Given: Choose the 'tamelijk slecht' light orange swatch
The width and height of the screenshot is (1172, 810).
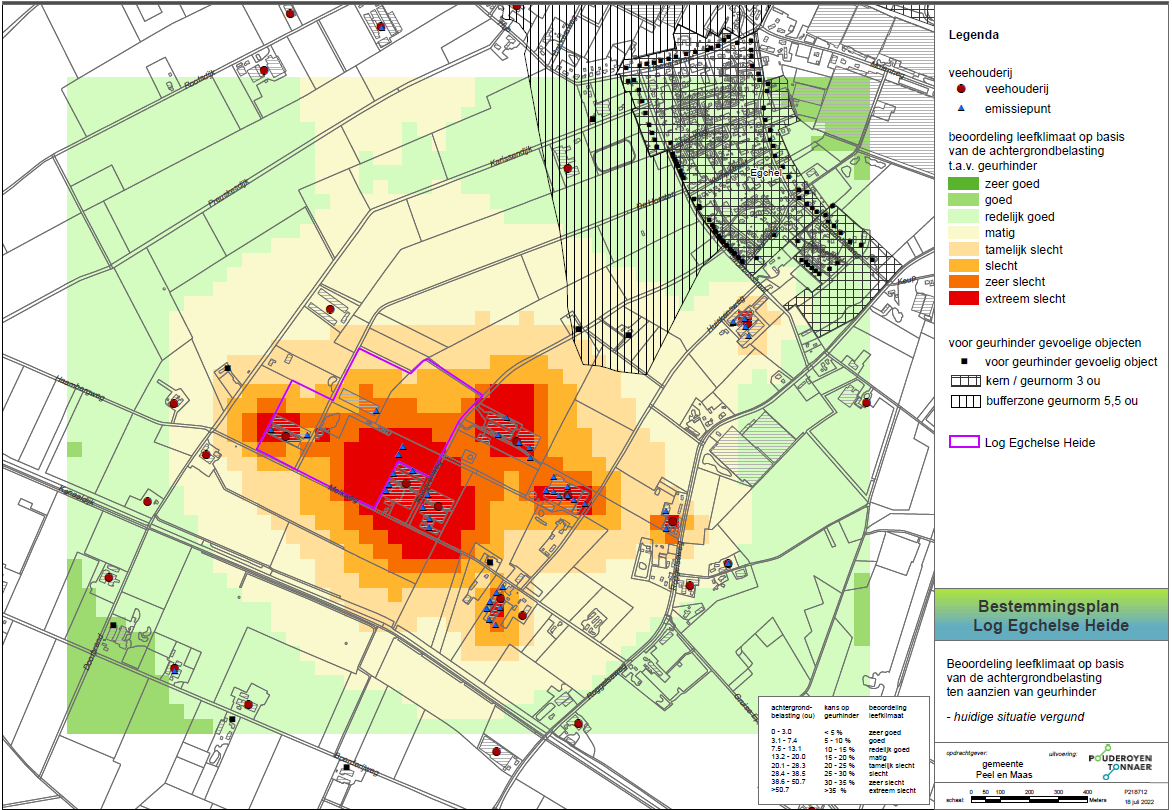Looking at the screenshot, I should point(965,250).
